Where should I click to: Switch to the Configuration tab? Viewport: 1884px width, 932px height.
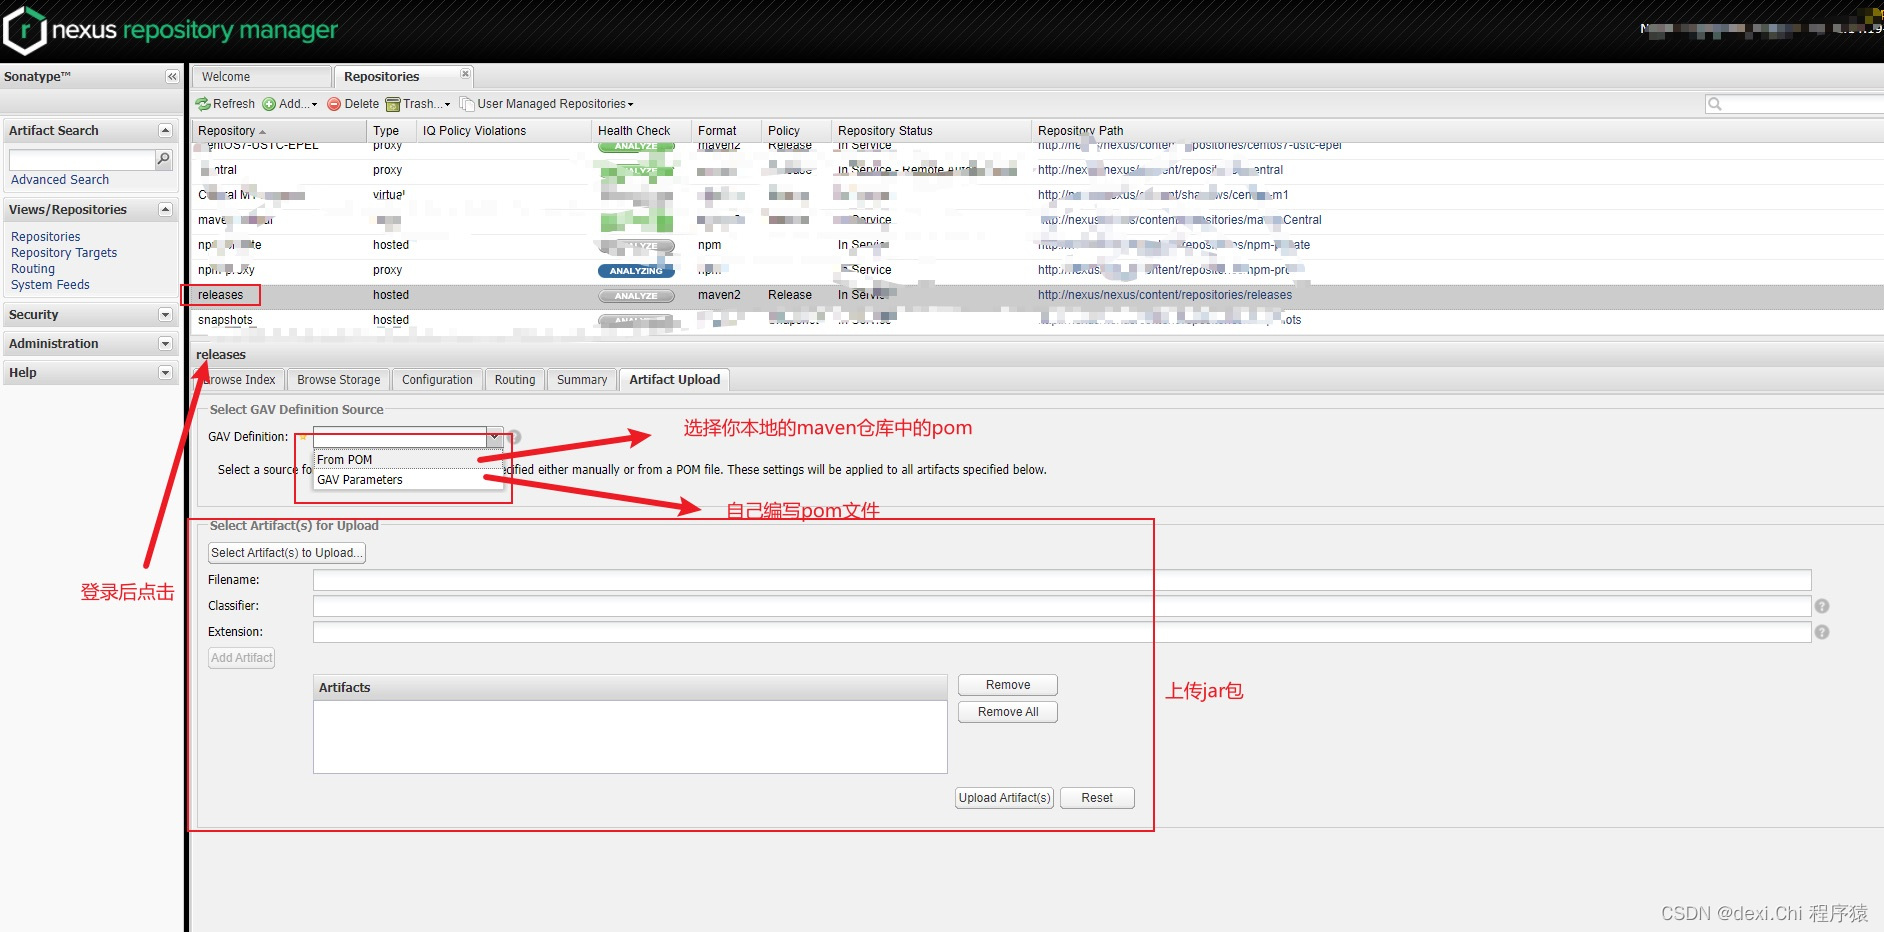(x=437, y=380)
